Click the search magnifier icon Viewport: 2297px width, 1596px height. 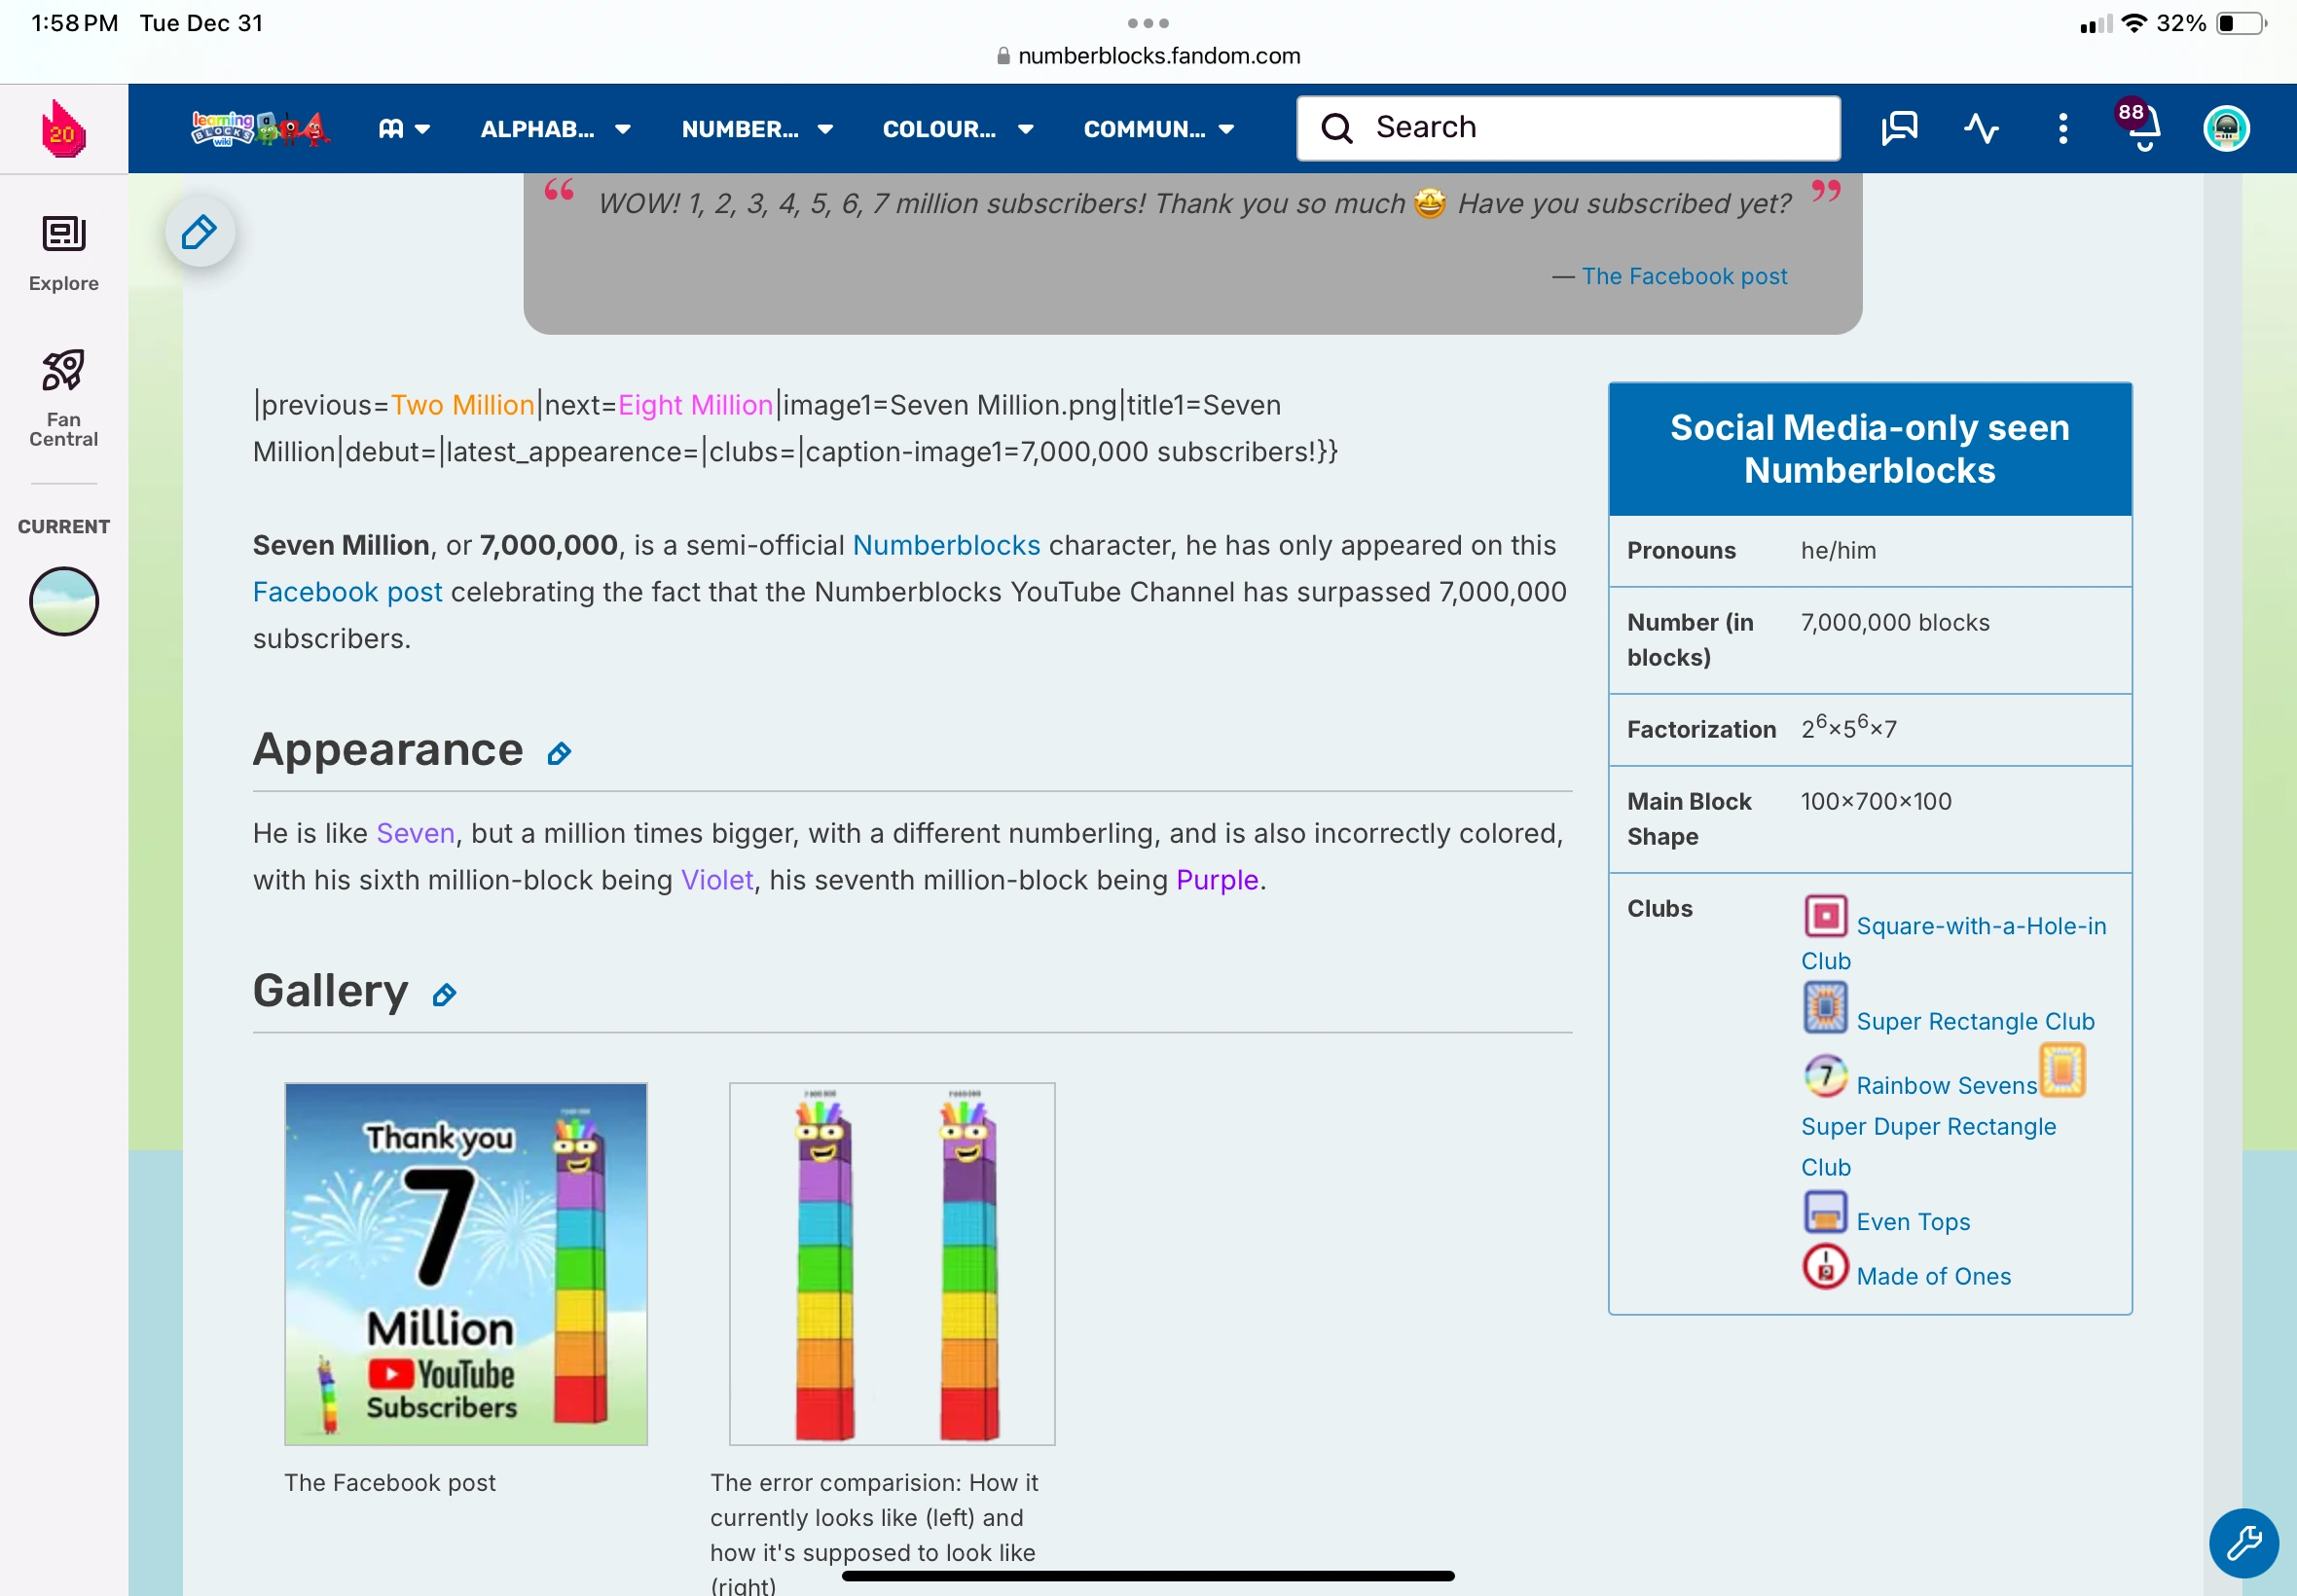(x=1337, y=128)
